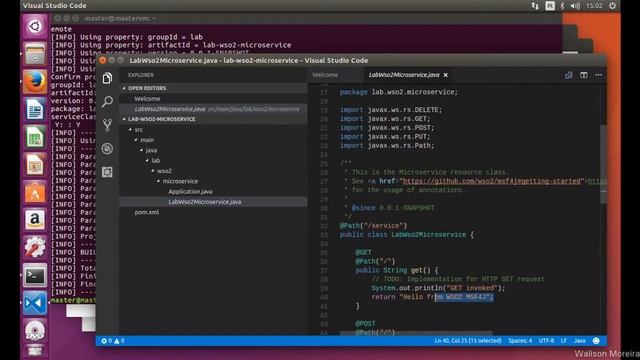Open the Files manager launcher icon

[35, 53]
